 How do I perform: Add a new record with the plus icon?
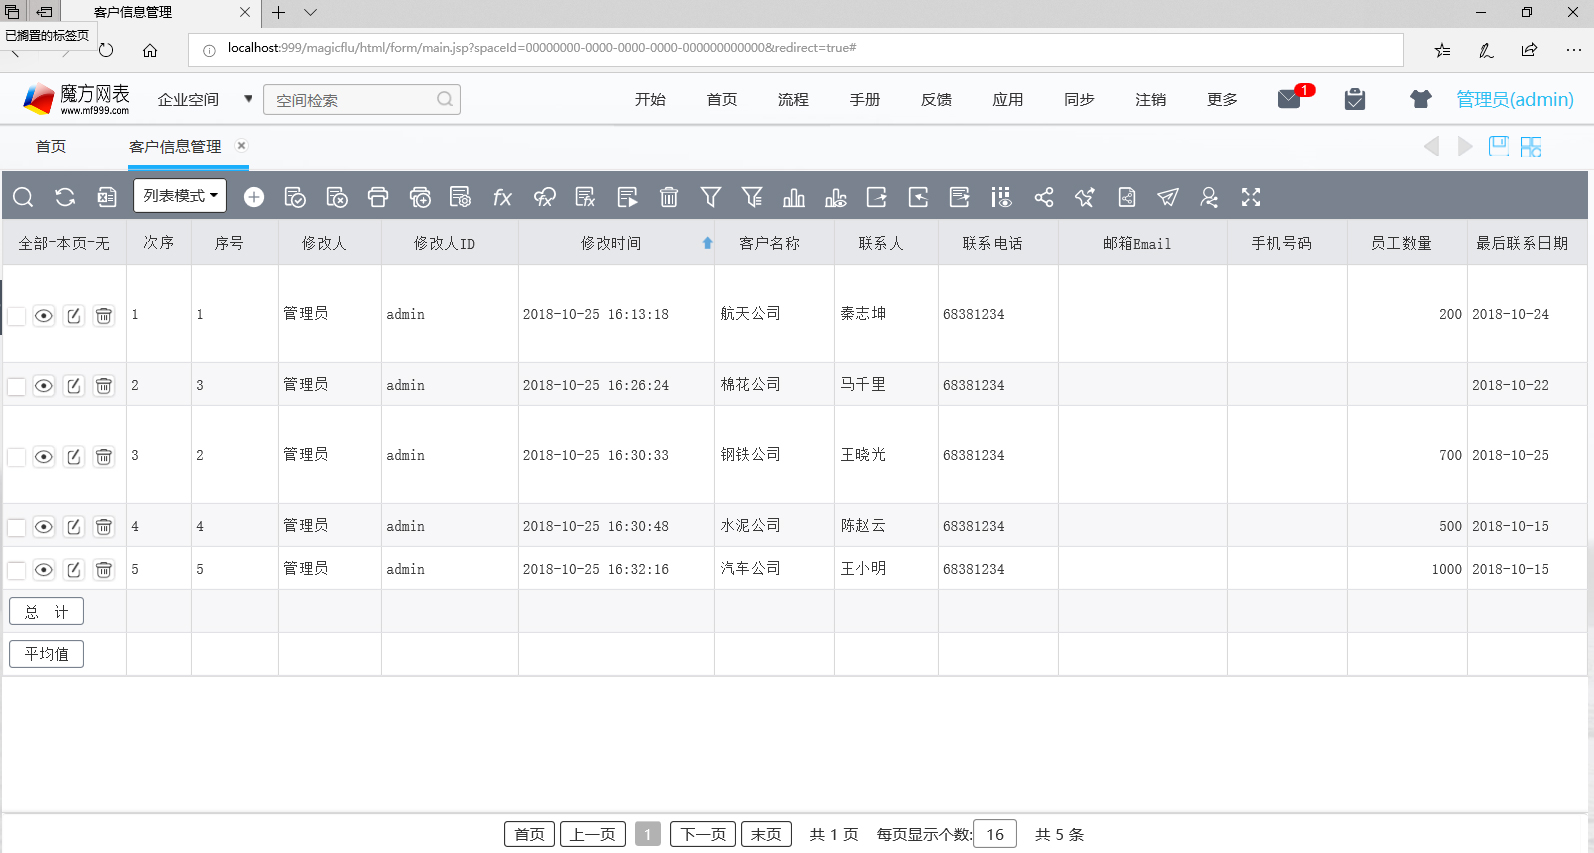254,197
